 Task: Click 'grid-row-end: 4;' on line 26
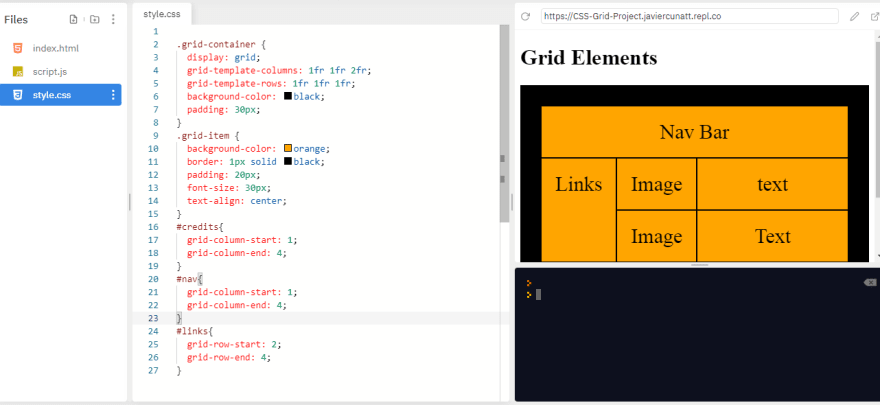(229, 357)
